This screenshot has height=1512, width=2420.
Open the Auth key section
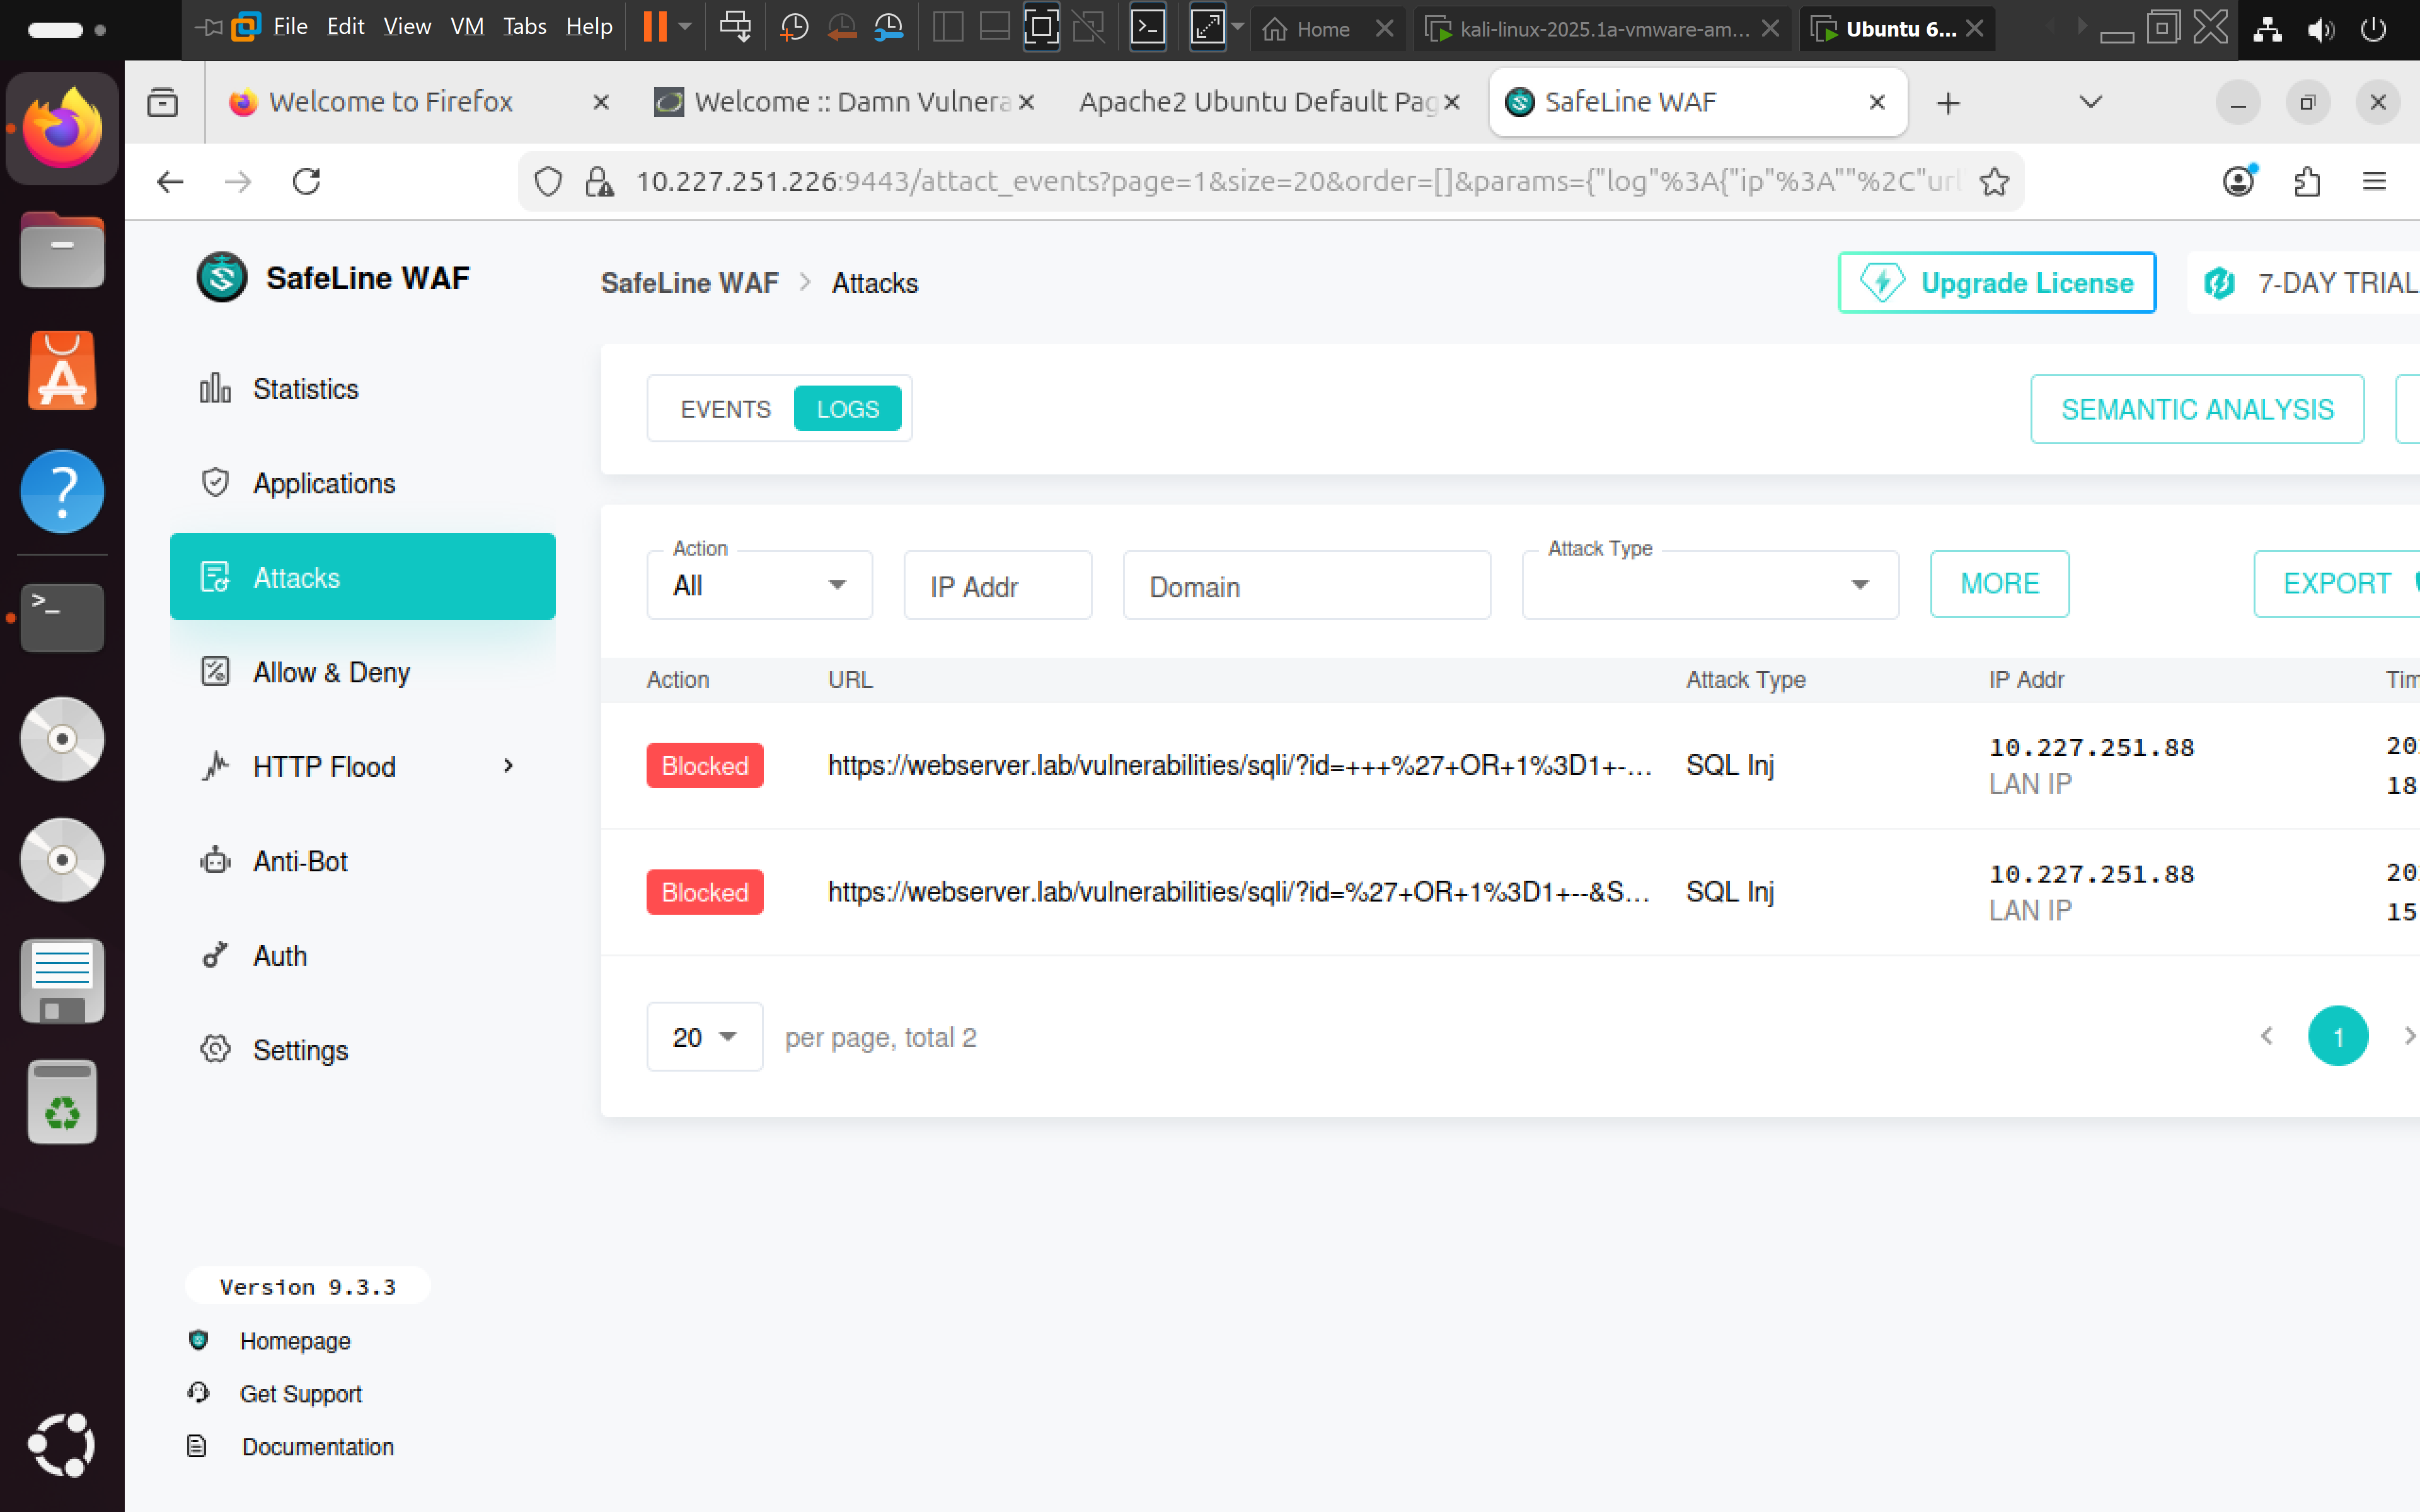click(x=279, y=956)
